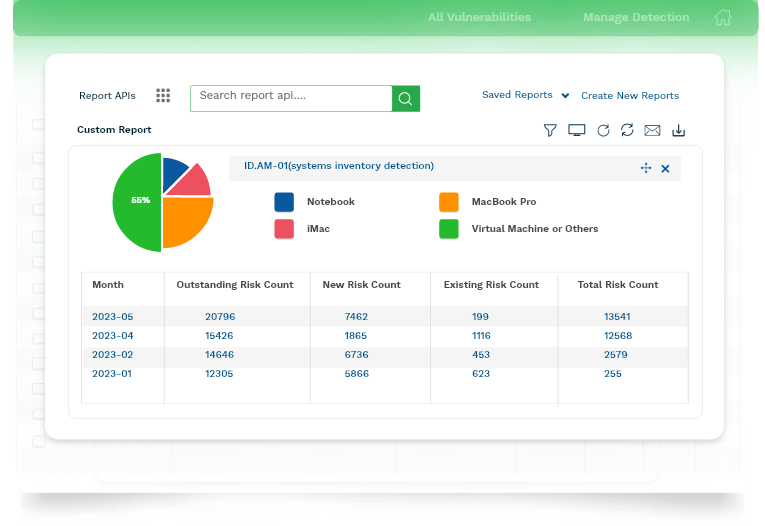The image size is (765, 526).
Task: Download the report using the download icon
Action: (679, 130)
